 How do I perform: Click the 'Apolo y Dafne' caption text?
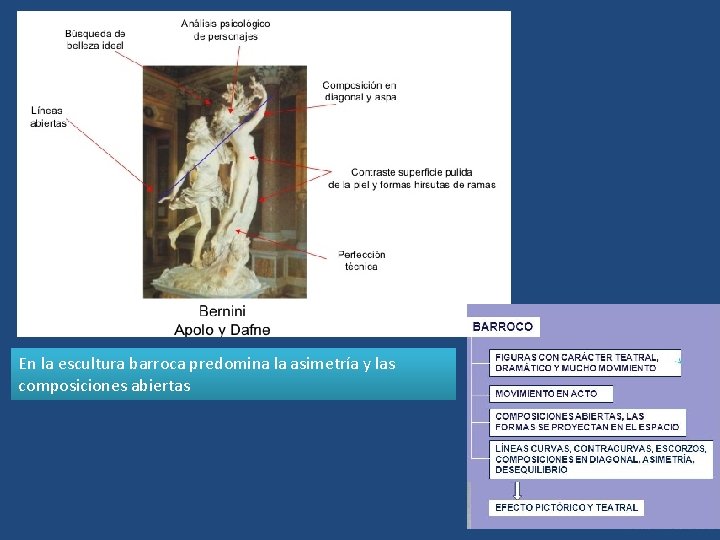pyautogui.click(x=222, y=330)
